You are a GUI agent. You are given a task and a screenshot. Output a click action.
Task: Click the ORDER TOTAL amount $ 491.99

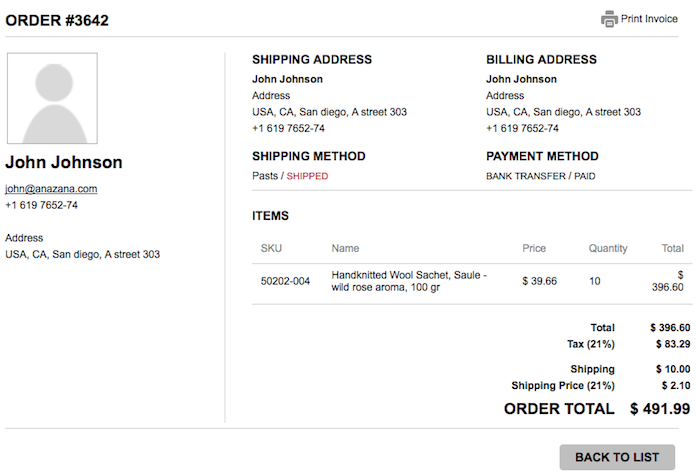pyautogui.click(x=660, y=409)
